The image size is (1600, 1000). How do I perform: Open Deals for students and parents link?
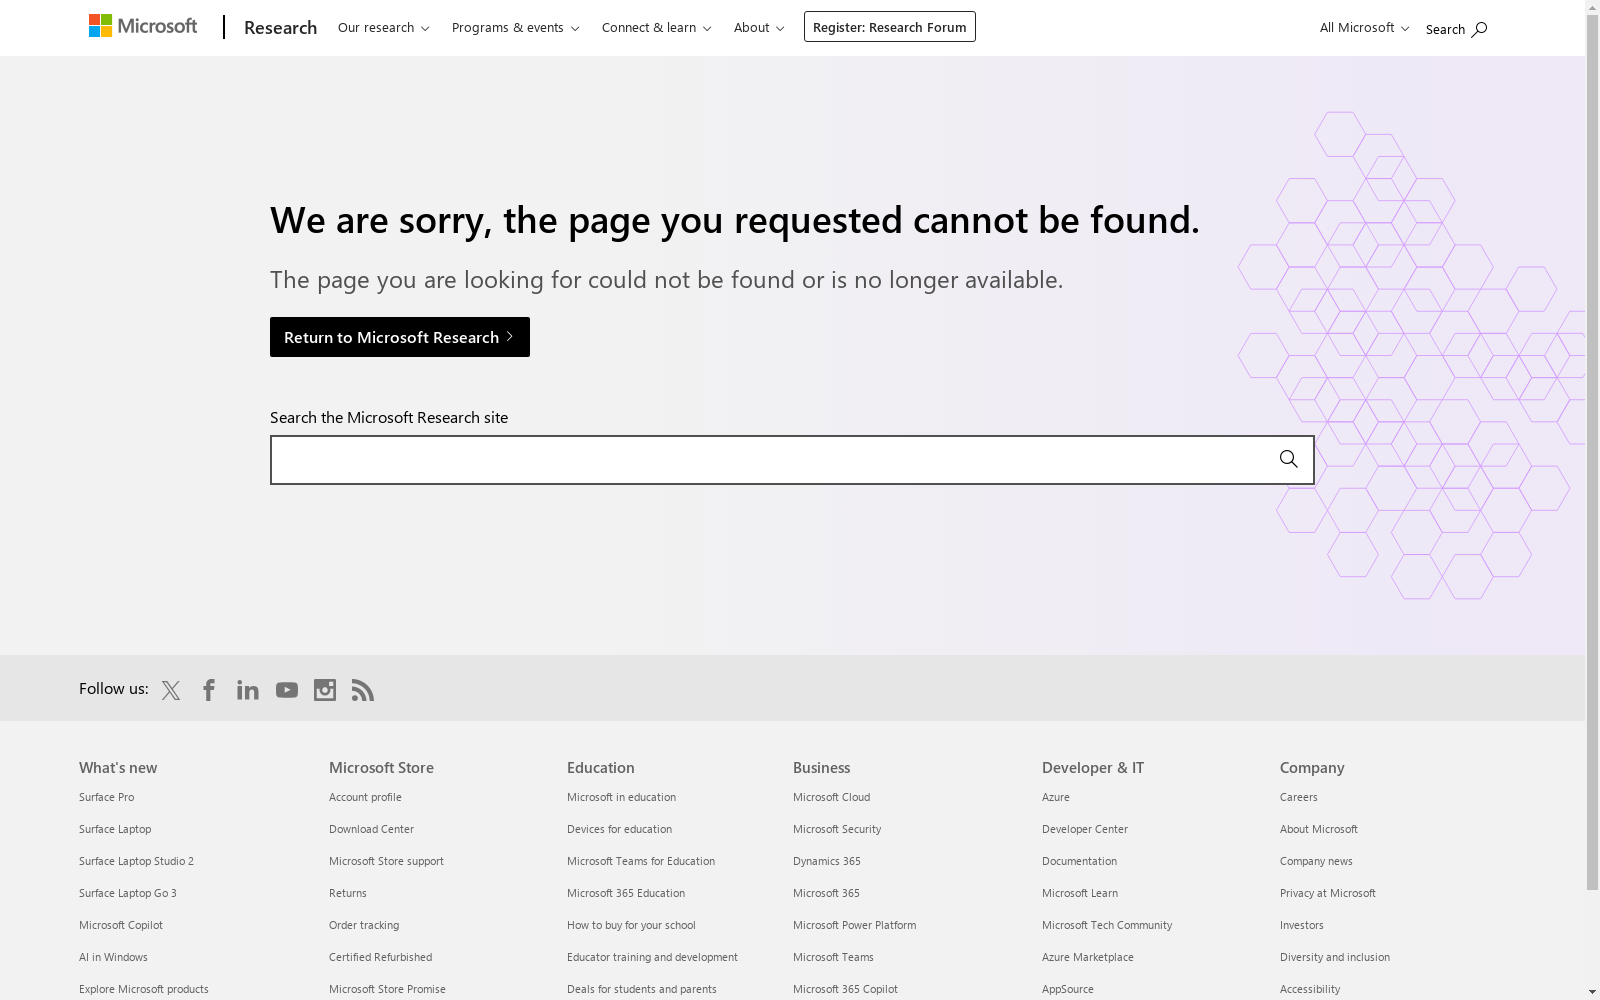642,989
